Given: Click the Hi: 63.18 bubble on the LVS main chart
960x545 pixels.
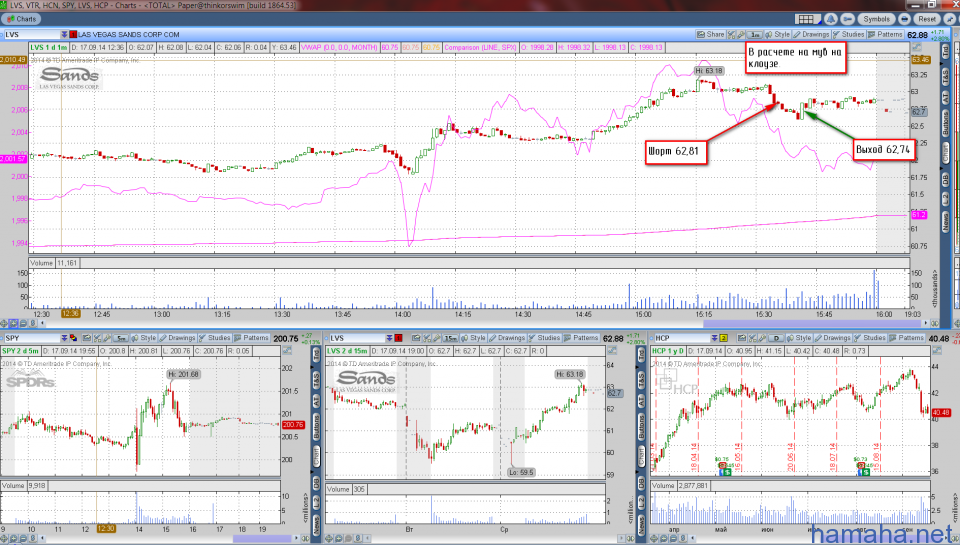Looking at the screenshot, I should click(x=708, y=71).
